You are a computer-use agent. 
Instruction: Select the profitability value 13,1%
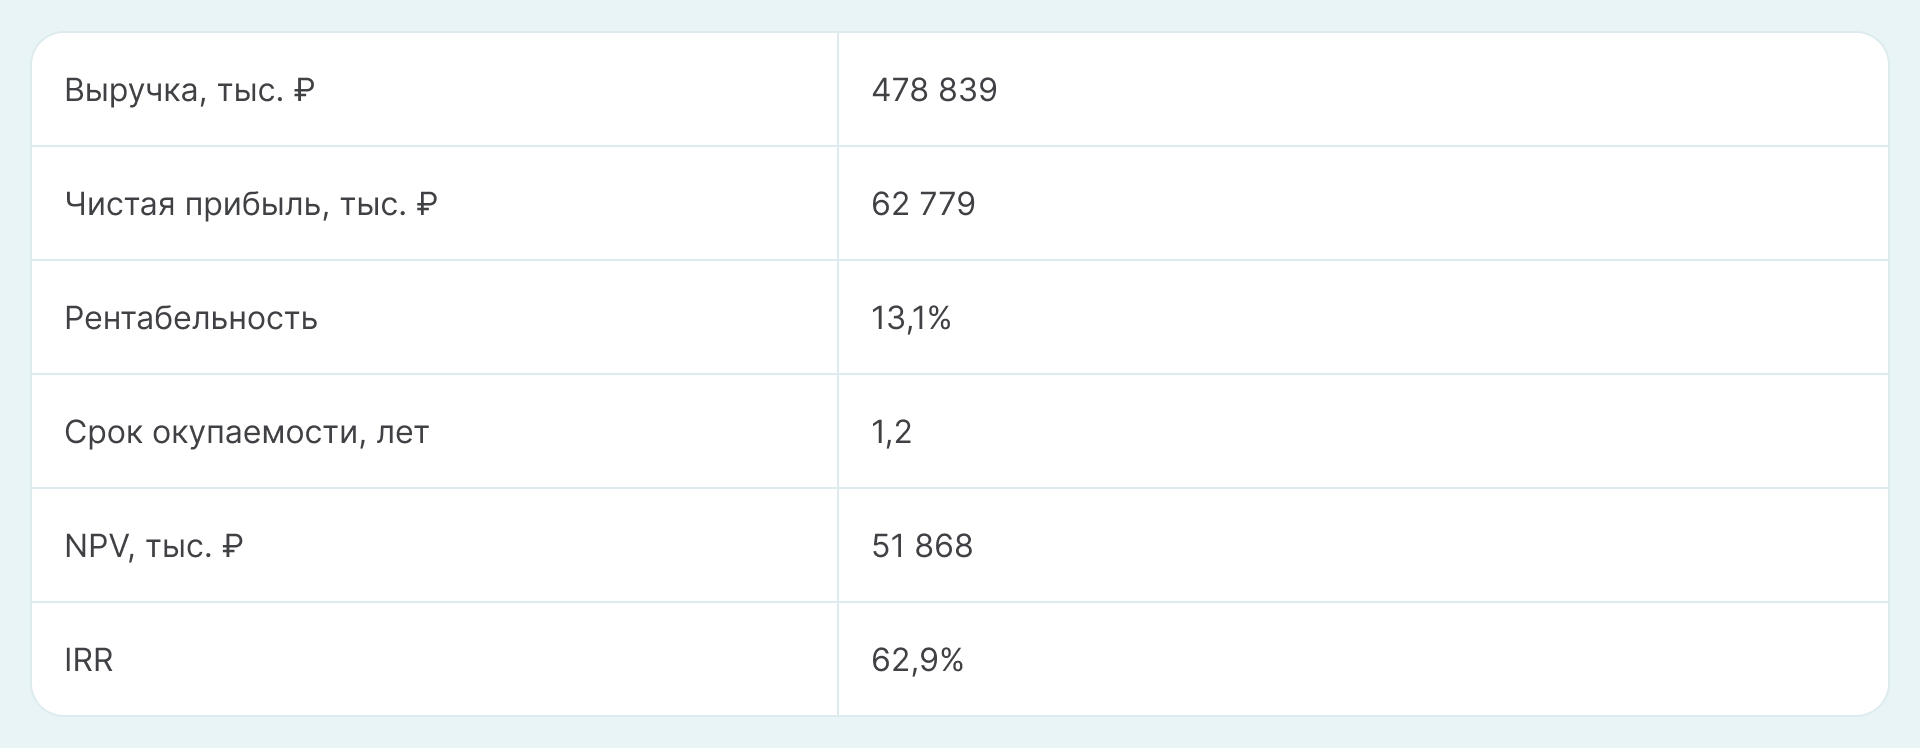tap(911, 319)
